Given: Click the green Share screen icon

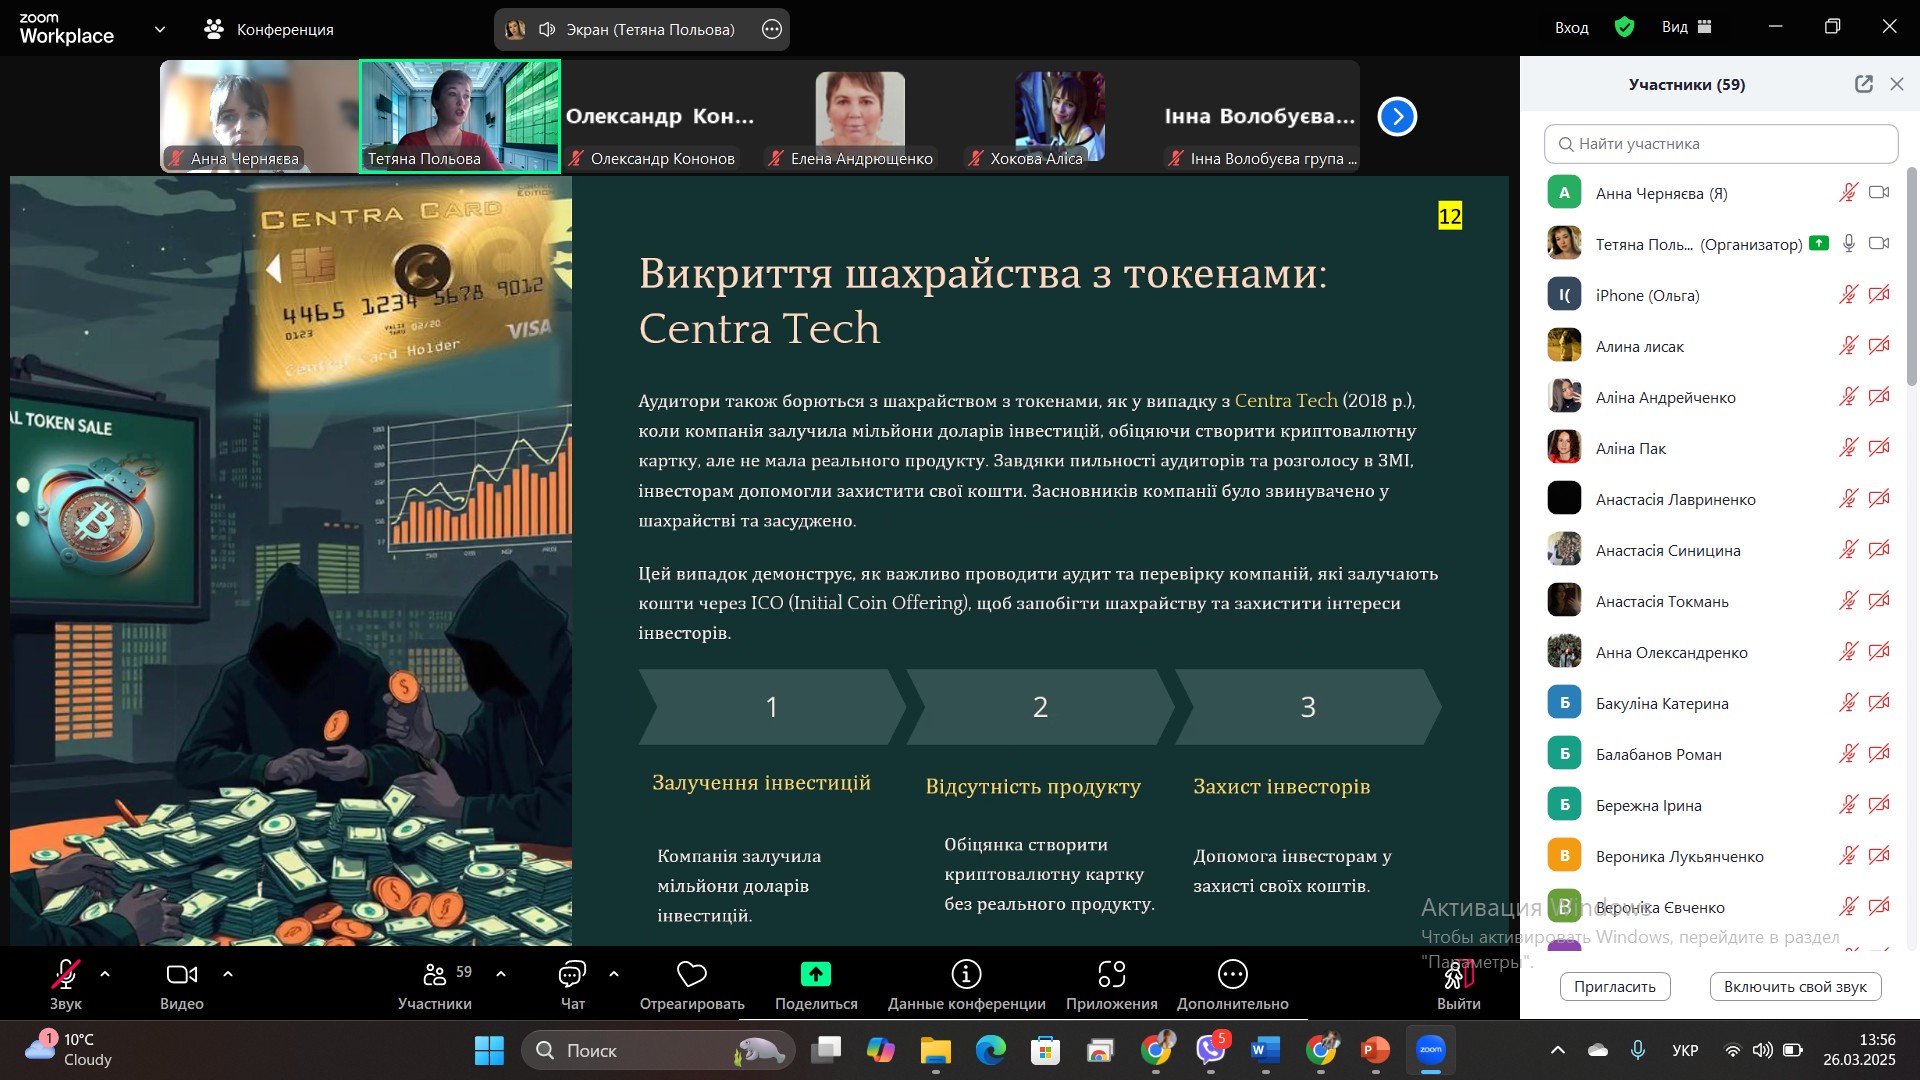Looking at the screenshot, I should pyautogui.click(x=815, y=974).
